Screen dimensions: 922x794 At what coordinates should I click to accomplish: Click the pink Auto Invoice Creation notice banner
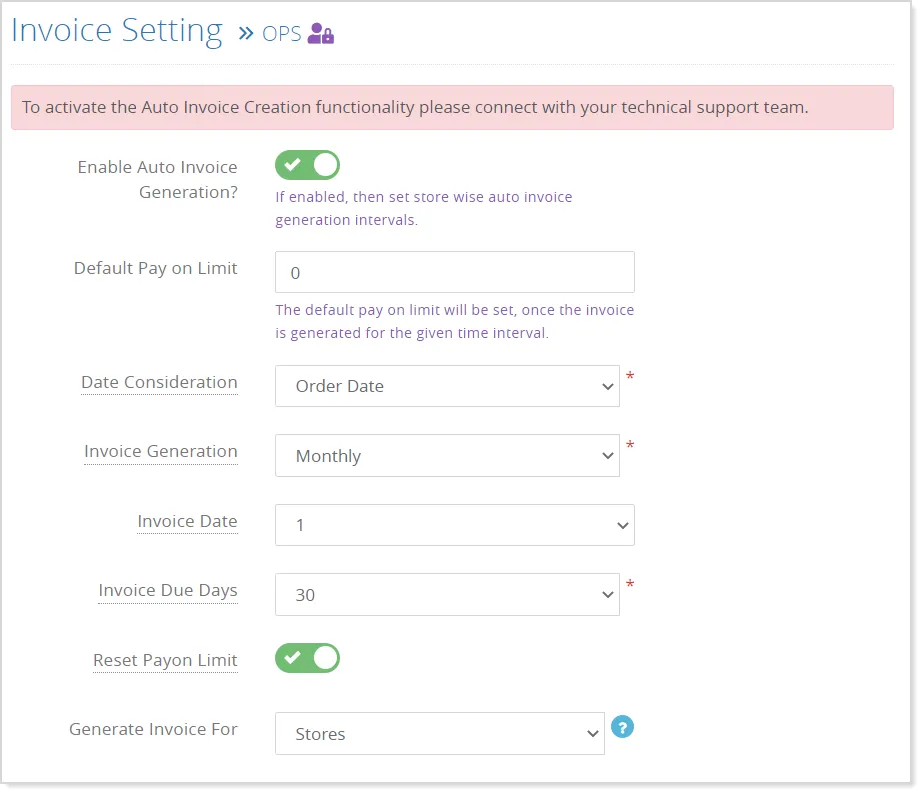[x=451, y=106]
